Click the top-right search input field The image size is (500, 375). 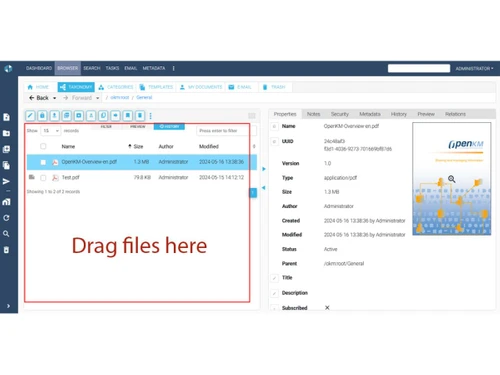tap(419, 68)
